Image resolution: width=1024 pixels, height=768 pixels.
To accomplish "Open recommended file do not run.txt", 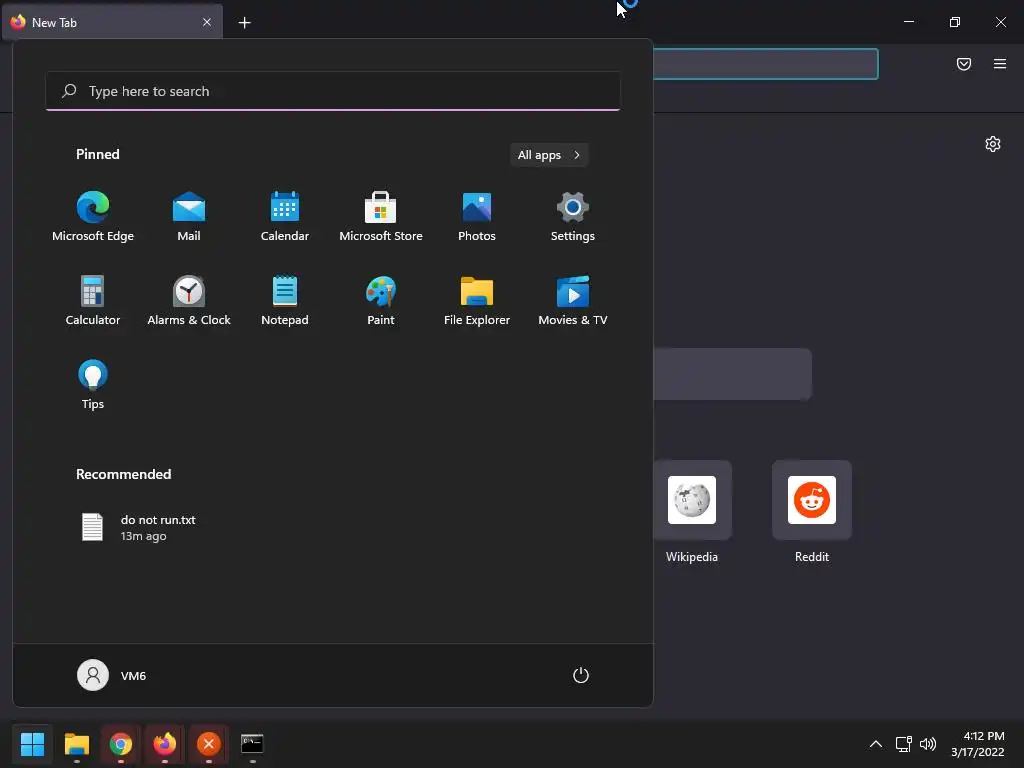I will pos(138,528).
